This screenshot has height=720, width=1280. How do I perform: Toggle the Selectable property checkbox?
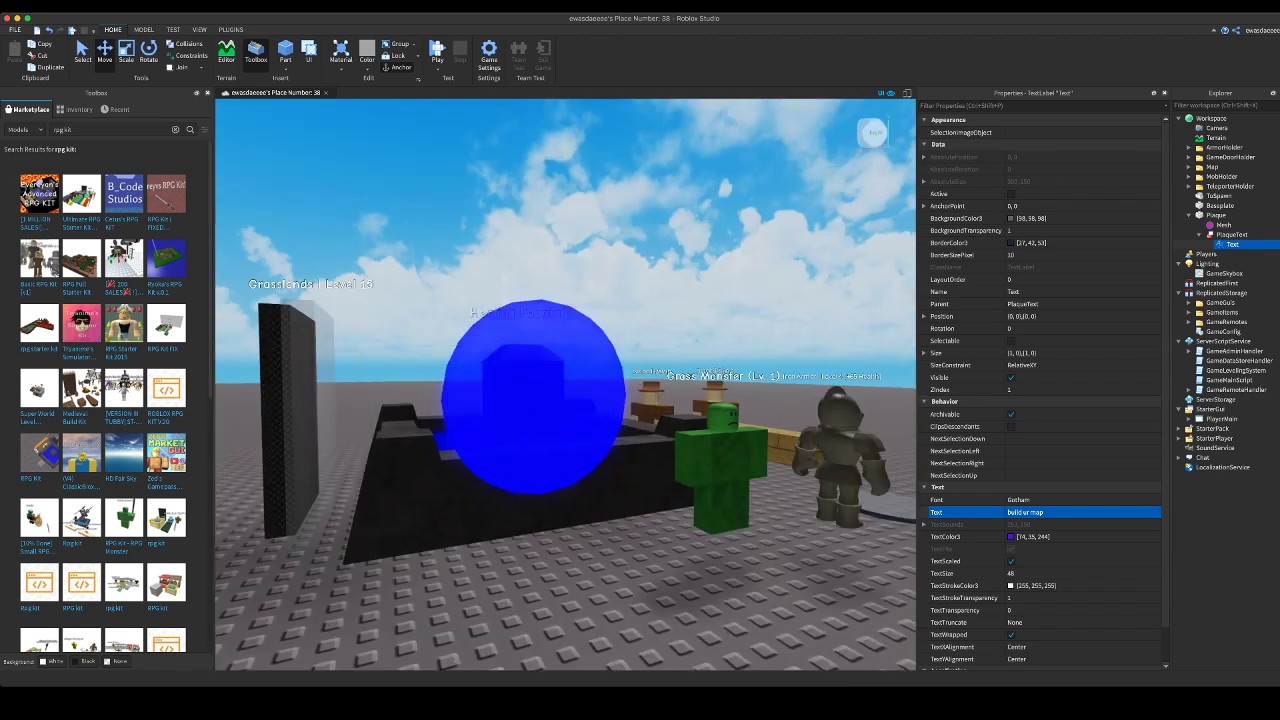coord(1011,341)
